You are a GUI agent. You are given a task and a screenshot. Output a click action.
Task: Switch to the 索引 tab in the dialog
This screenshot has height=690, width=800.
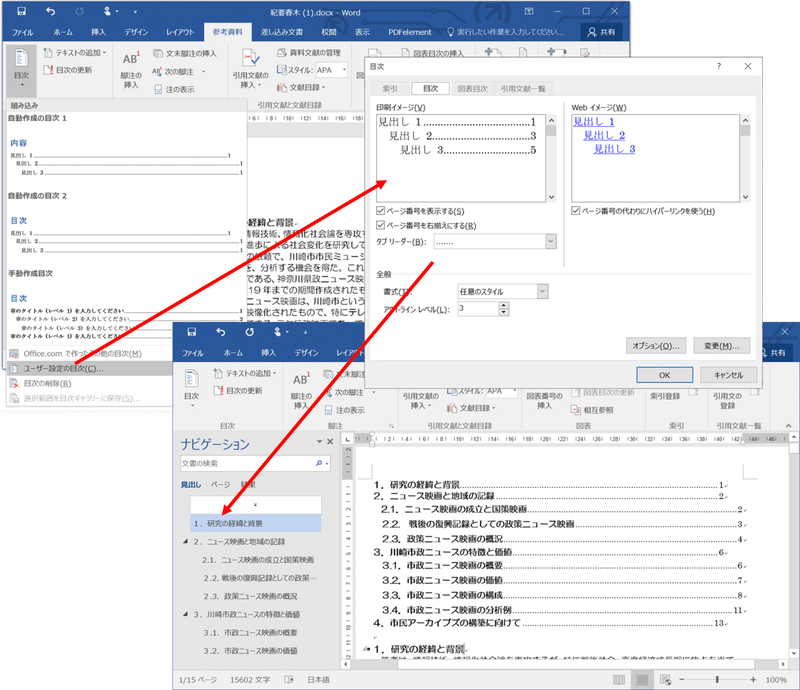[390, 89]
